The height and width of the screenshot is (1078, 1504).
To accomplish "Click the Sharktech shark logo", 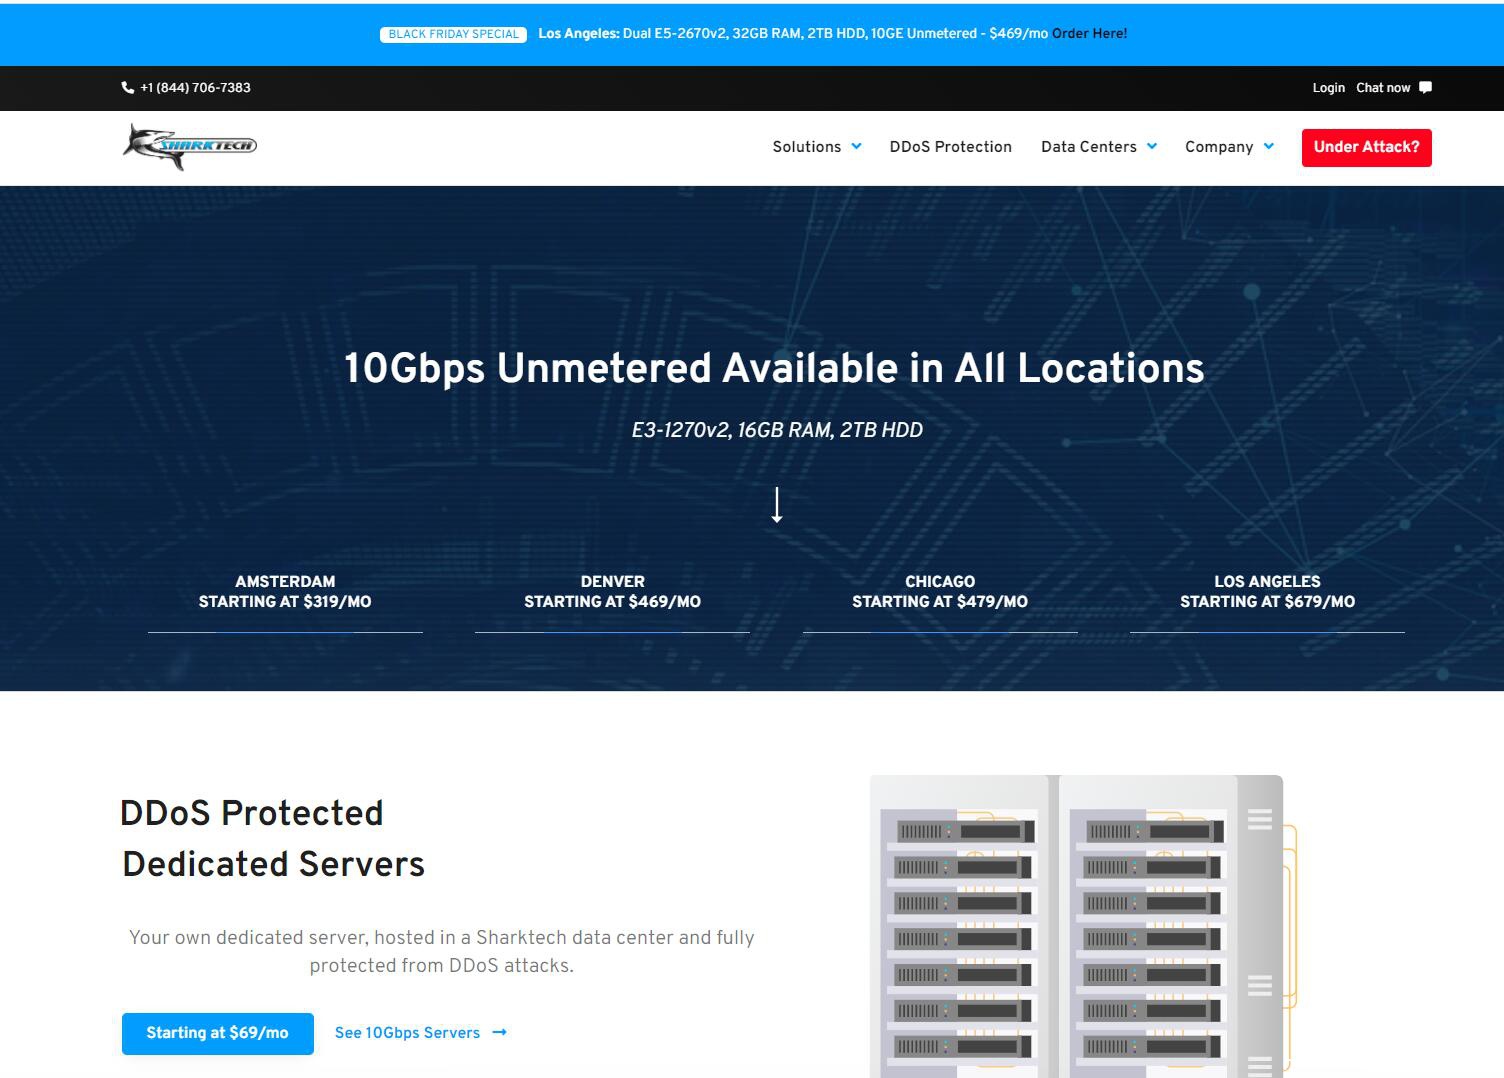I will coord(188,146).
